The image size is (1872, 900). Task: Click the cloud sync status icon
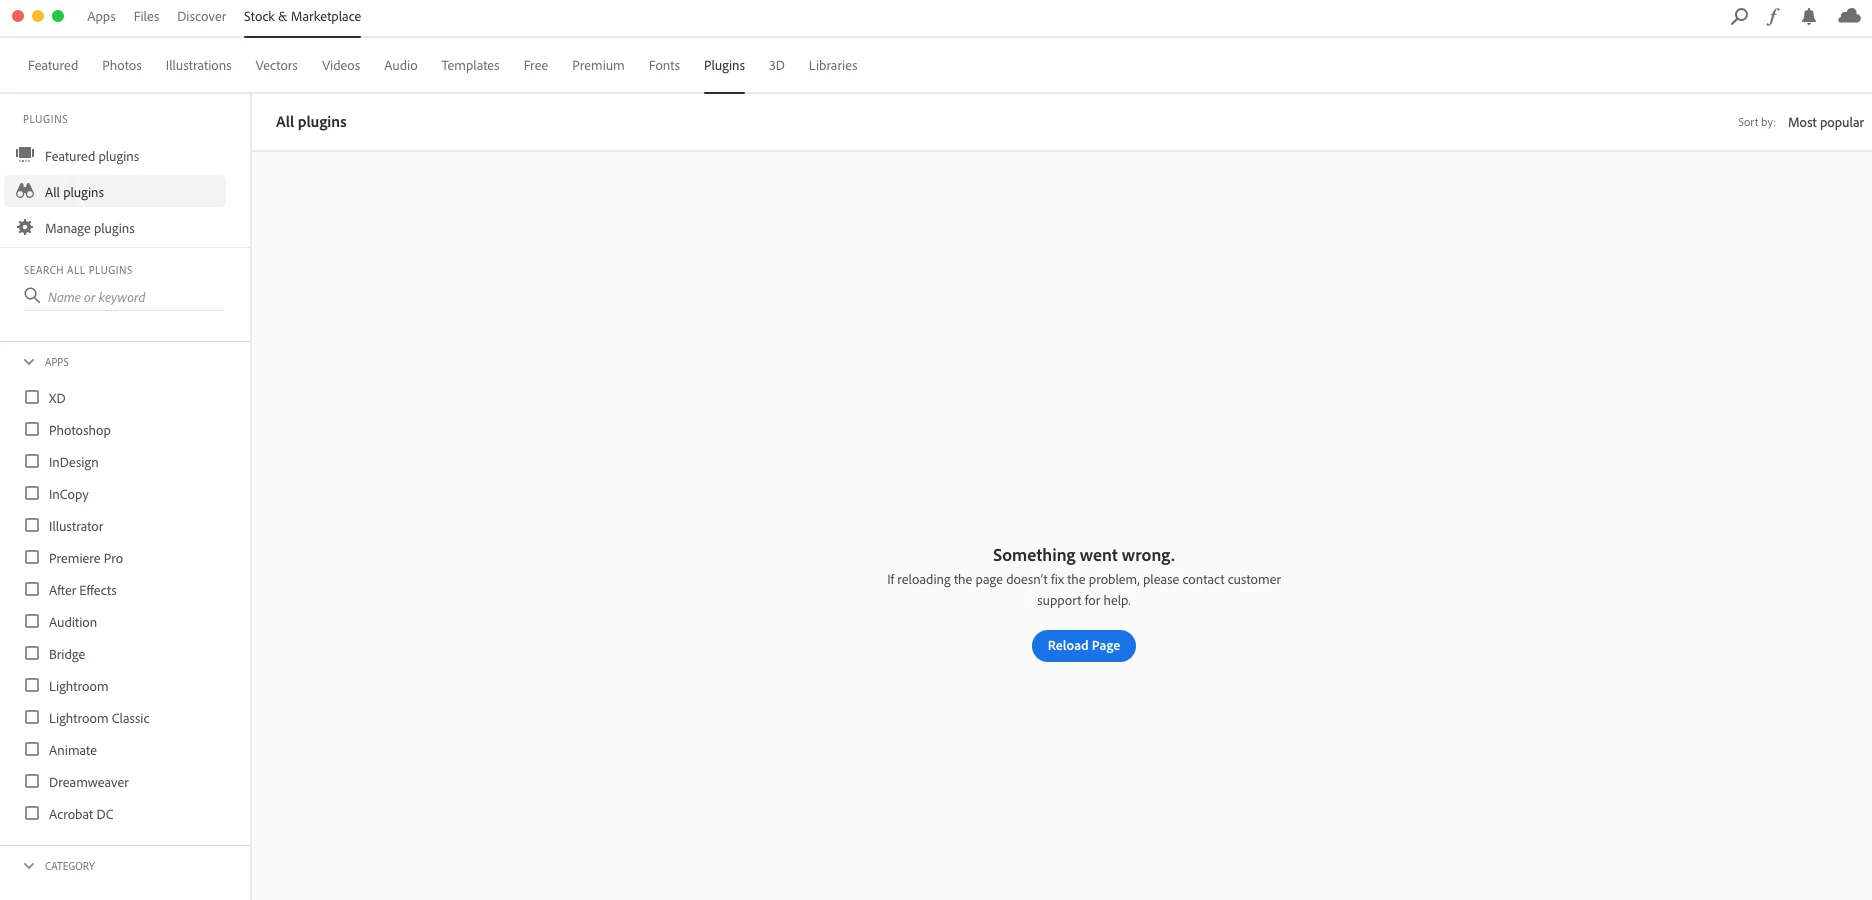click(1849, 16)
